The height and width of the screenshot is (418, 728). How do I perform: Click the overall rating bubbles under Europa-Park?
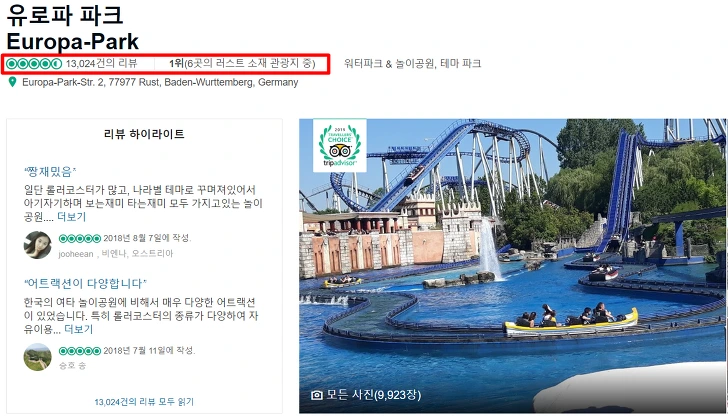coord(34,64)
